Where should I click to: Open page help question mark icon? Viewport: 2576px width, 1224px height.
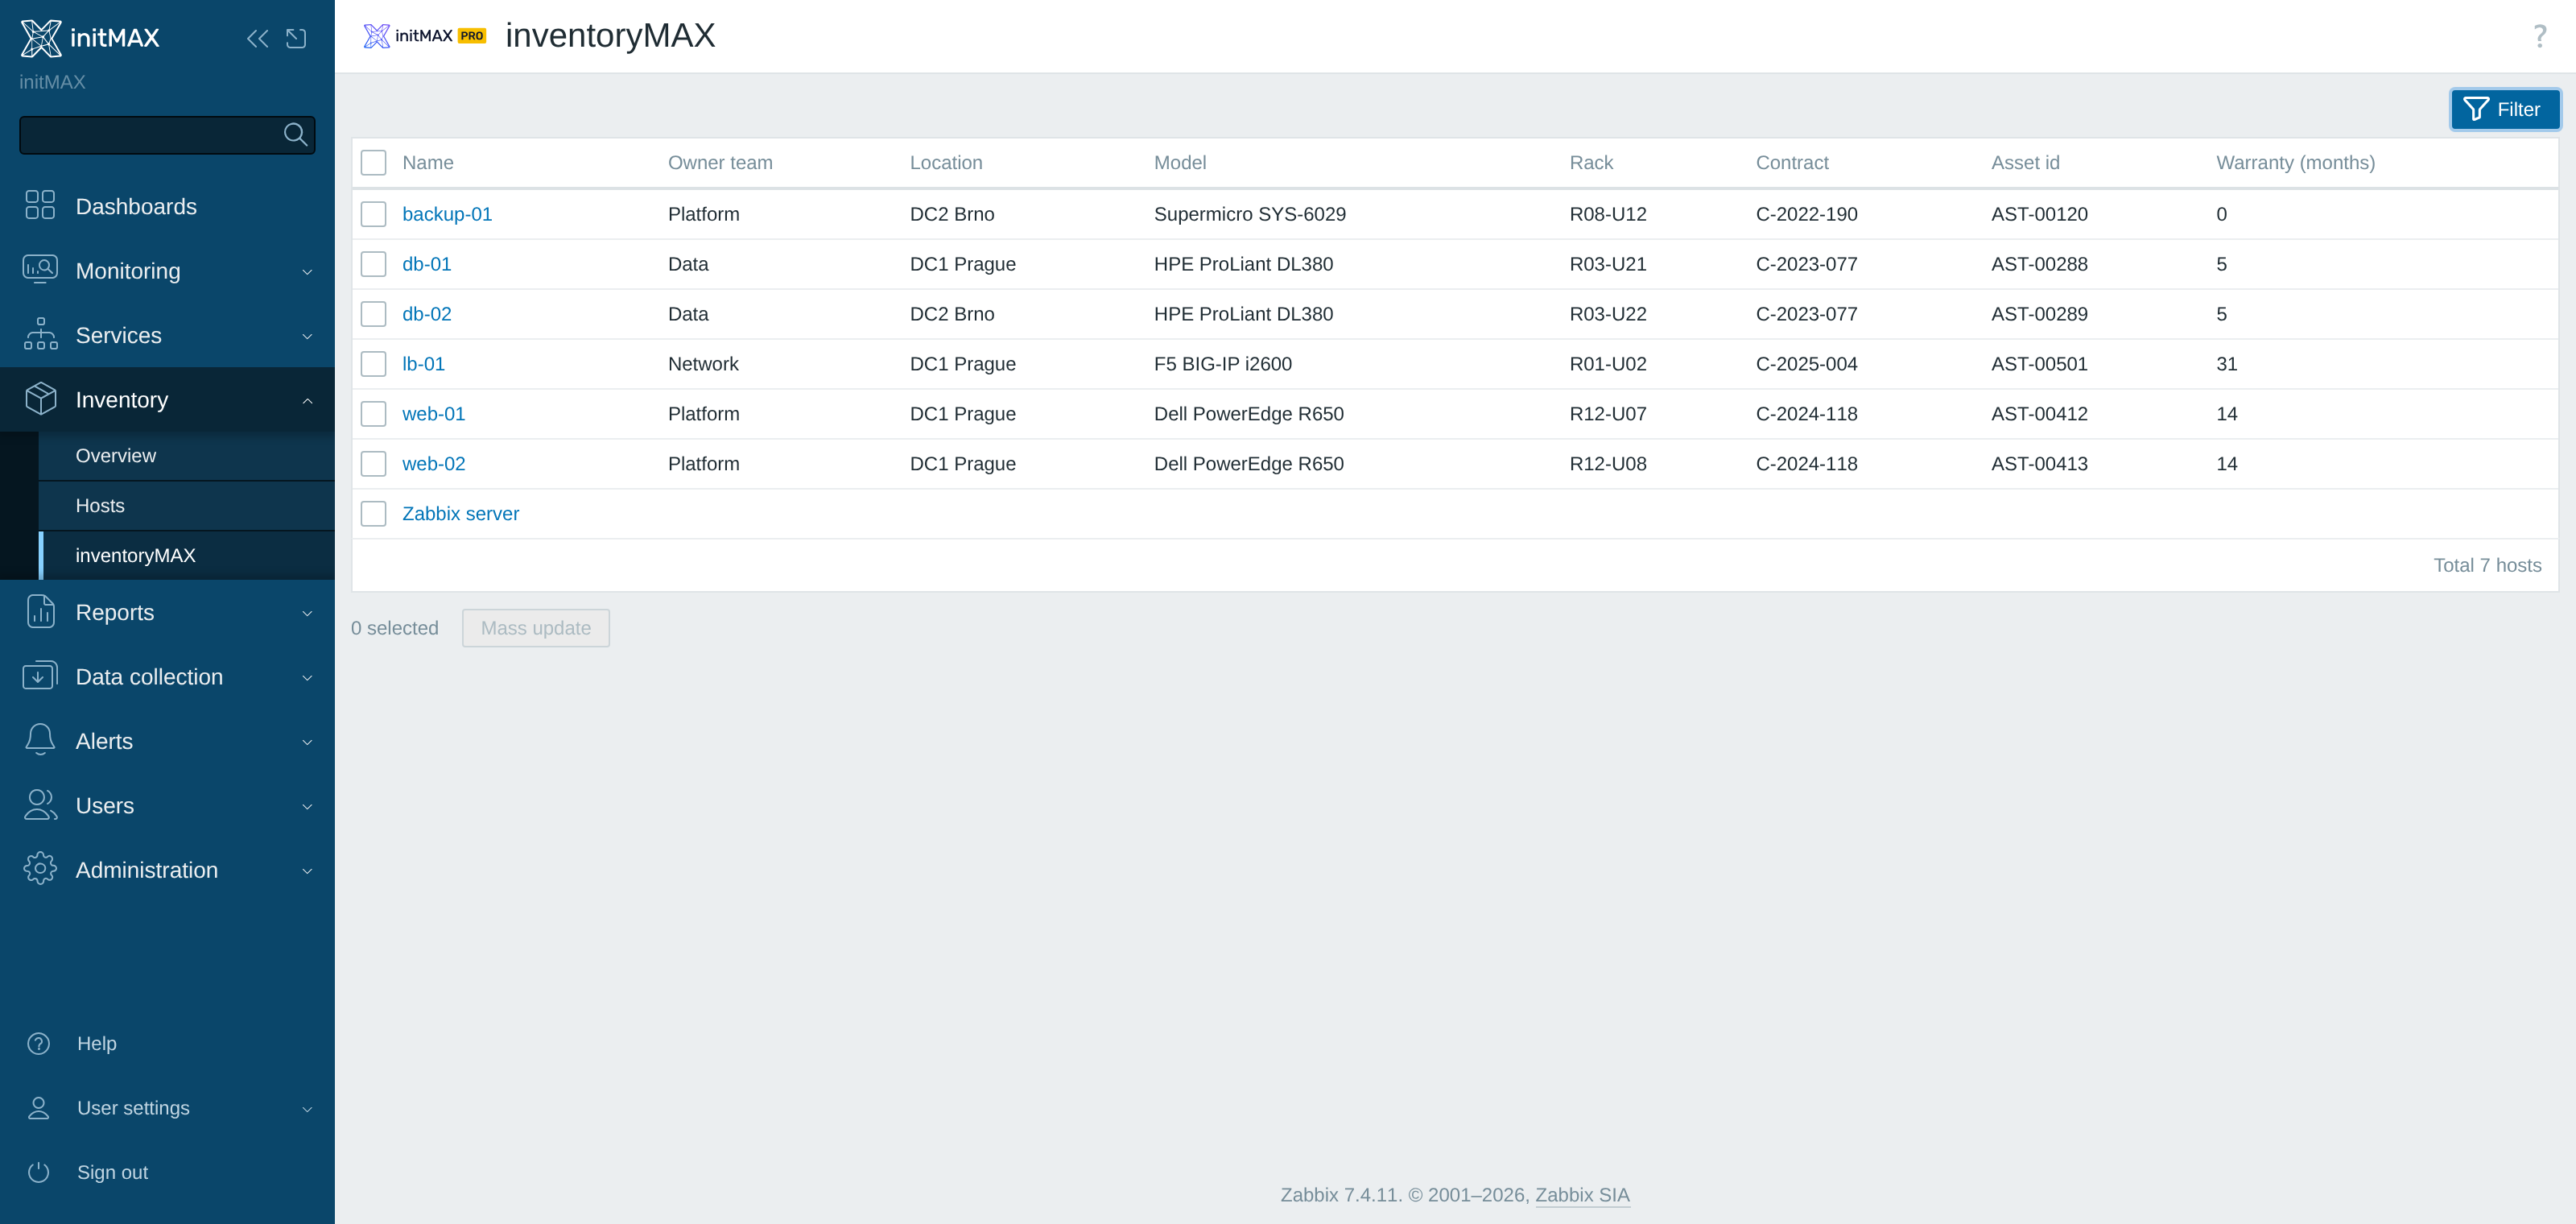click(x=2539, y=37)
